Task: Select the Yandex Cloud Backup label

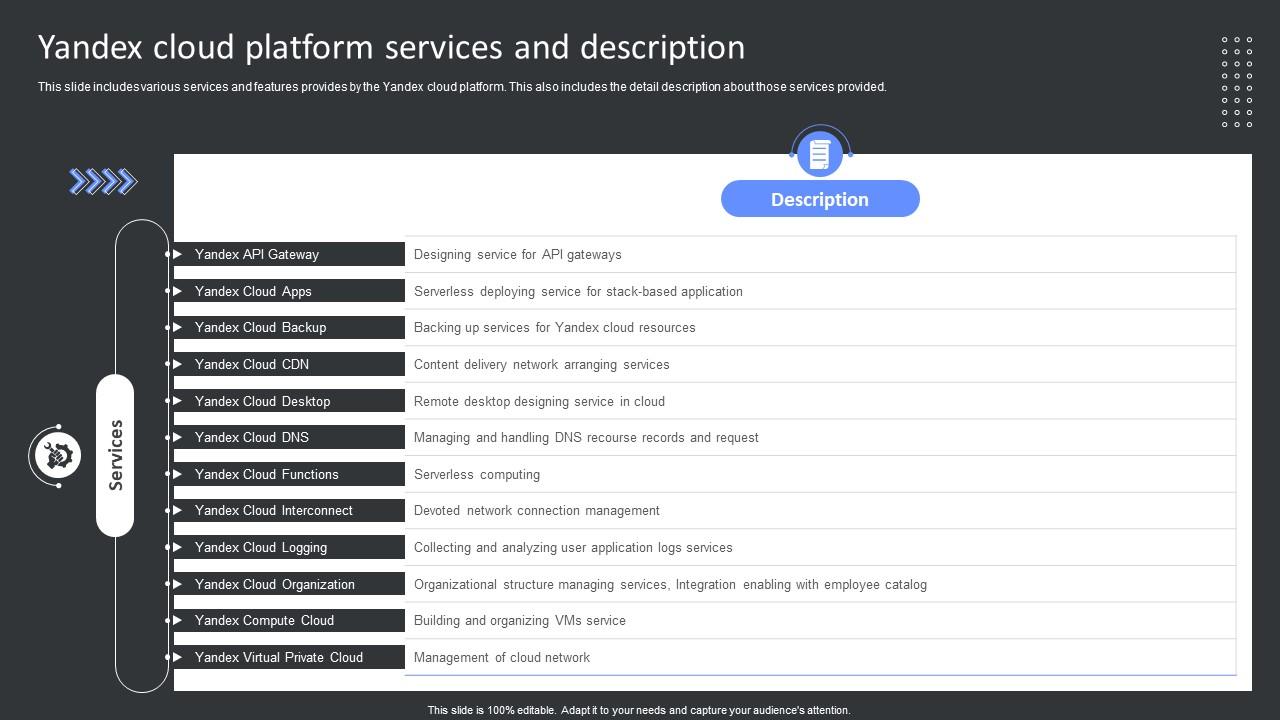Action: point(260,327)
